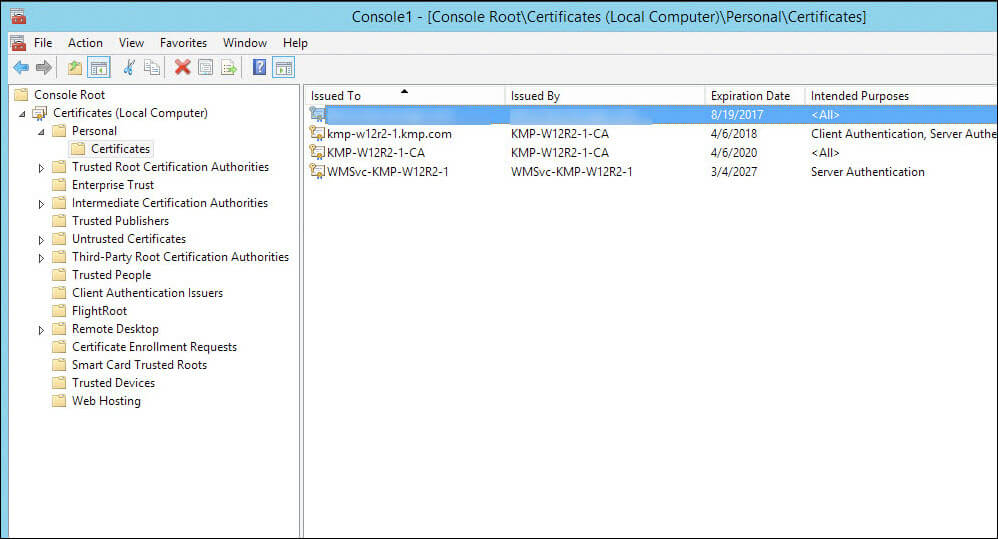Click the Up one level toolbar icon

[75, 67]
